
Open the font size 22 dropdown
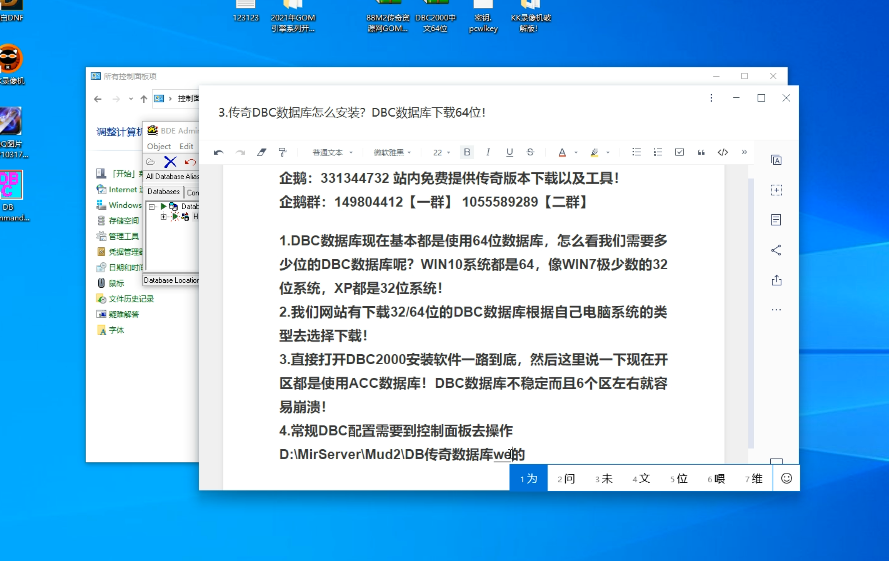click(x=441, y=153)
